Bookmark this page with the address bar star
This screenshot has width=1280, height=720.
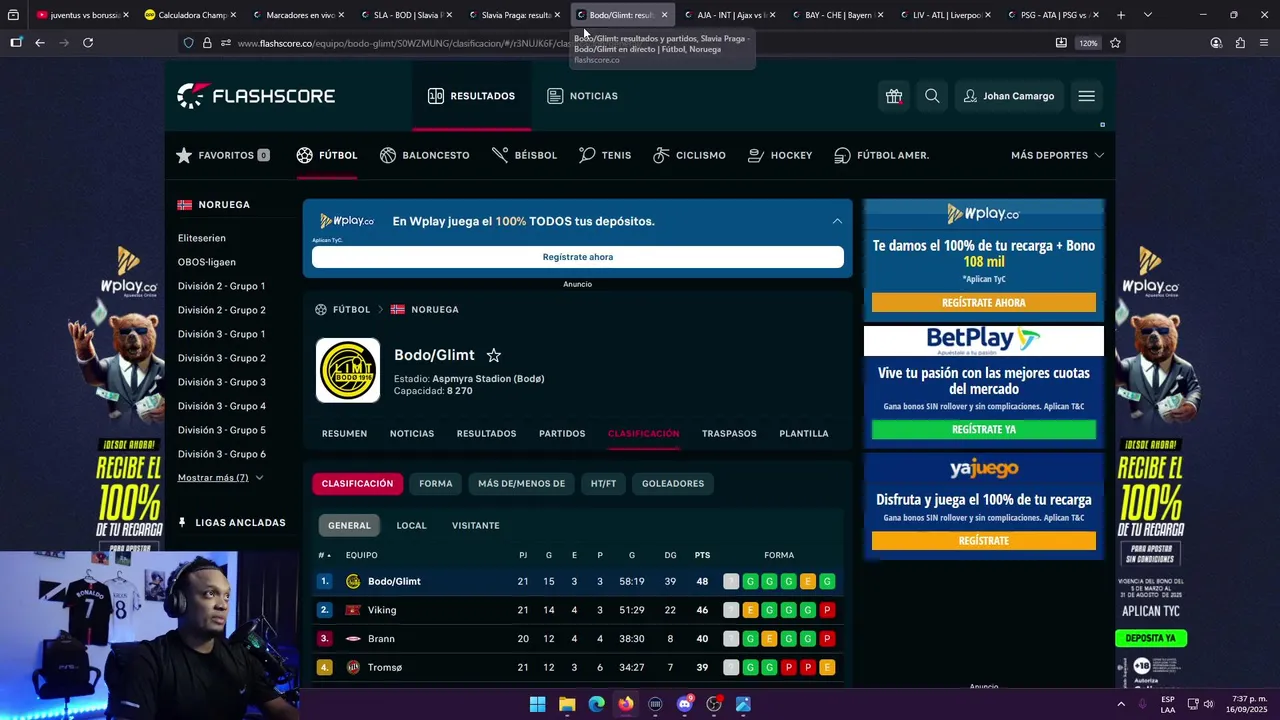coord(1115,43)
